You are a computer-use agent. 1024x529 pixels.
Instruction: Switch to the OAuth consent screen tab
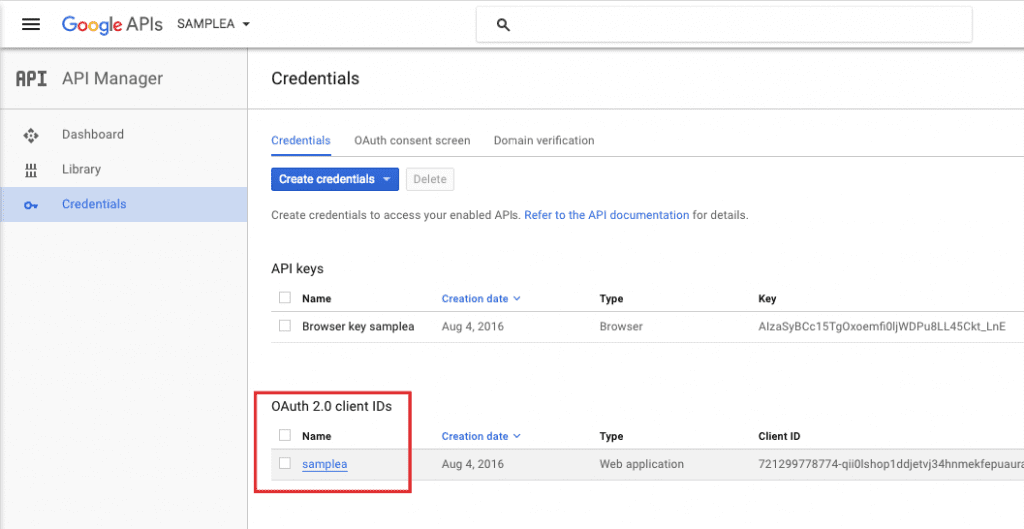point(412,140)
